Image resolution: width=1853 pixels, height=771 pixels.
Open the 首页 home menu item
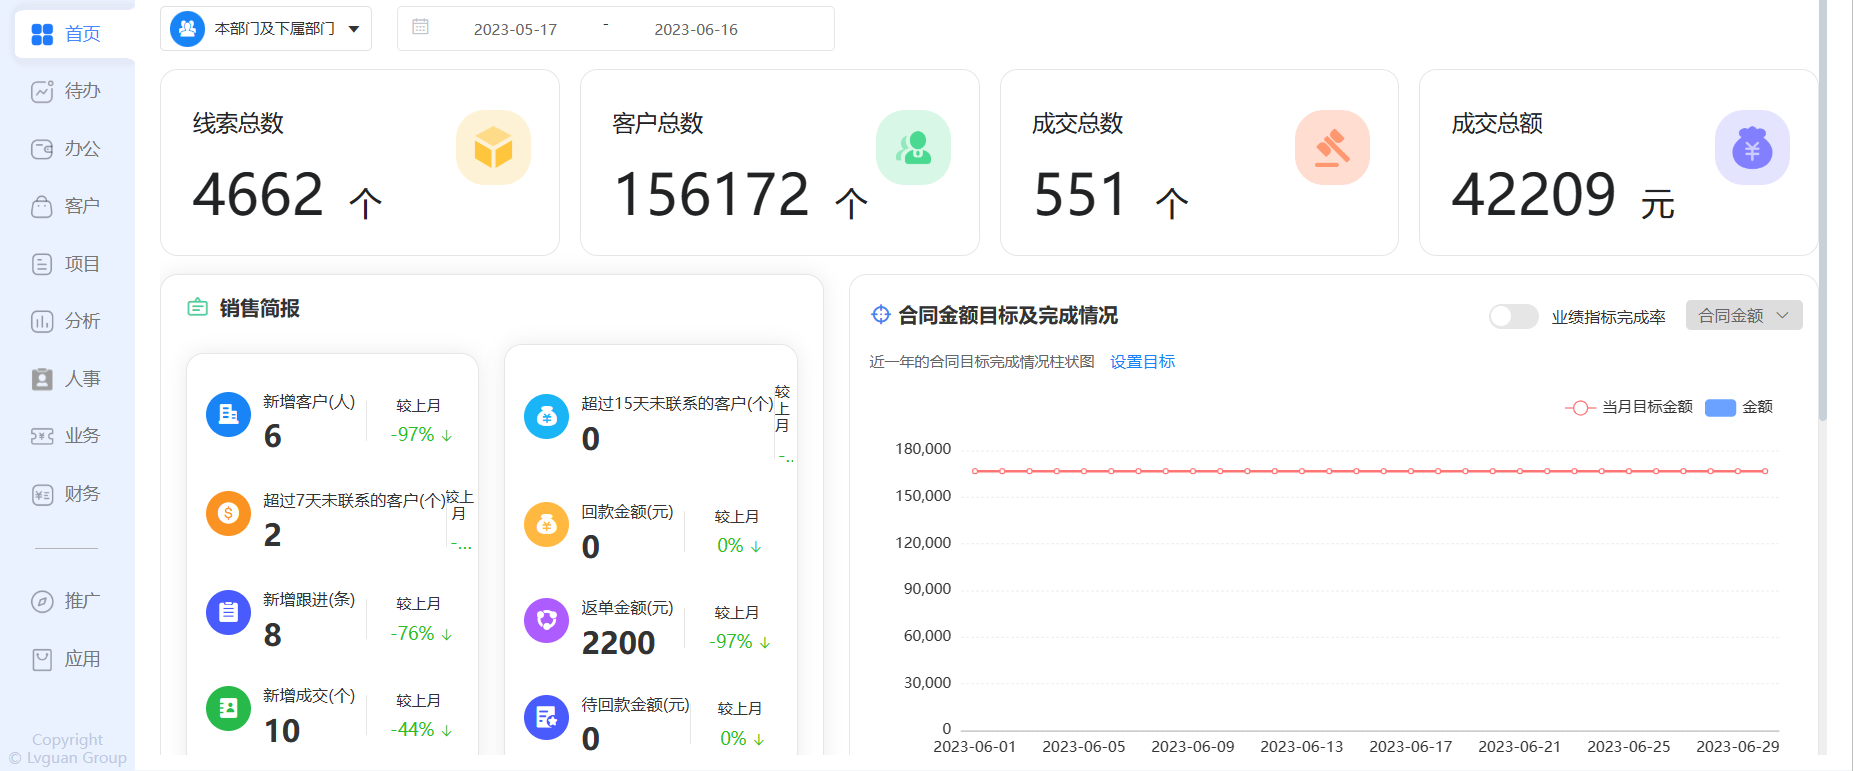(x=75, y=34)
